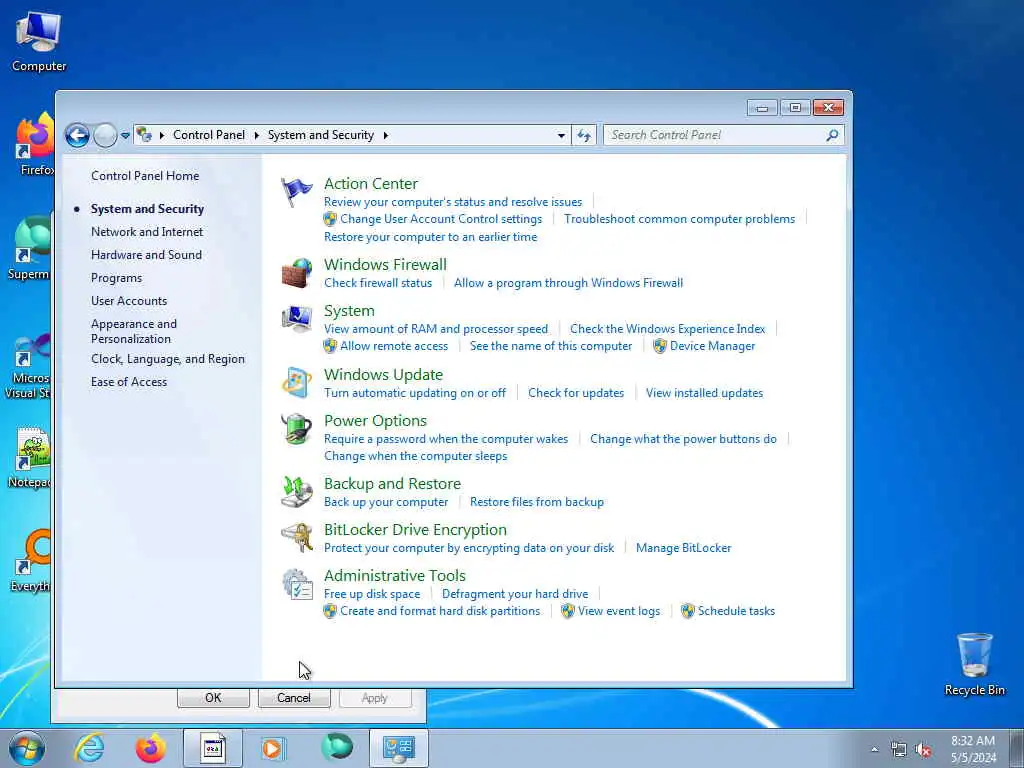This screenshot has height=768, width=1024.
Task: Select Network and Internet category
Action: [147, 232]
